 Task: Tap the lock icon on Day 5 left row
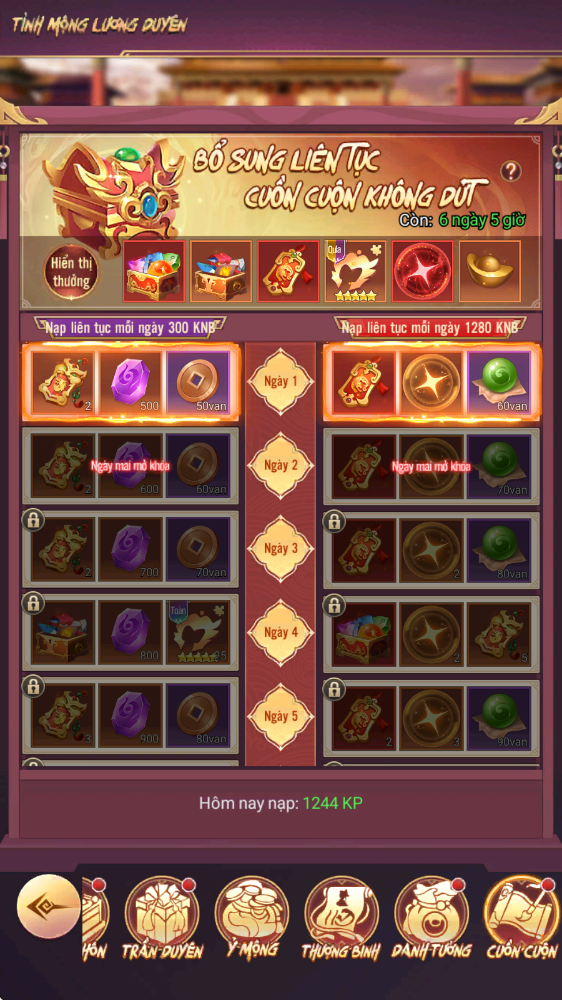pos(33,687)
